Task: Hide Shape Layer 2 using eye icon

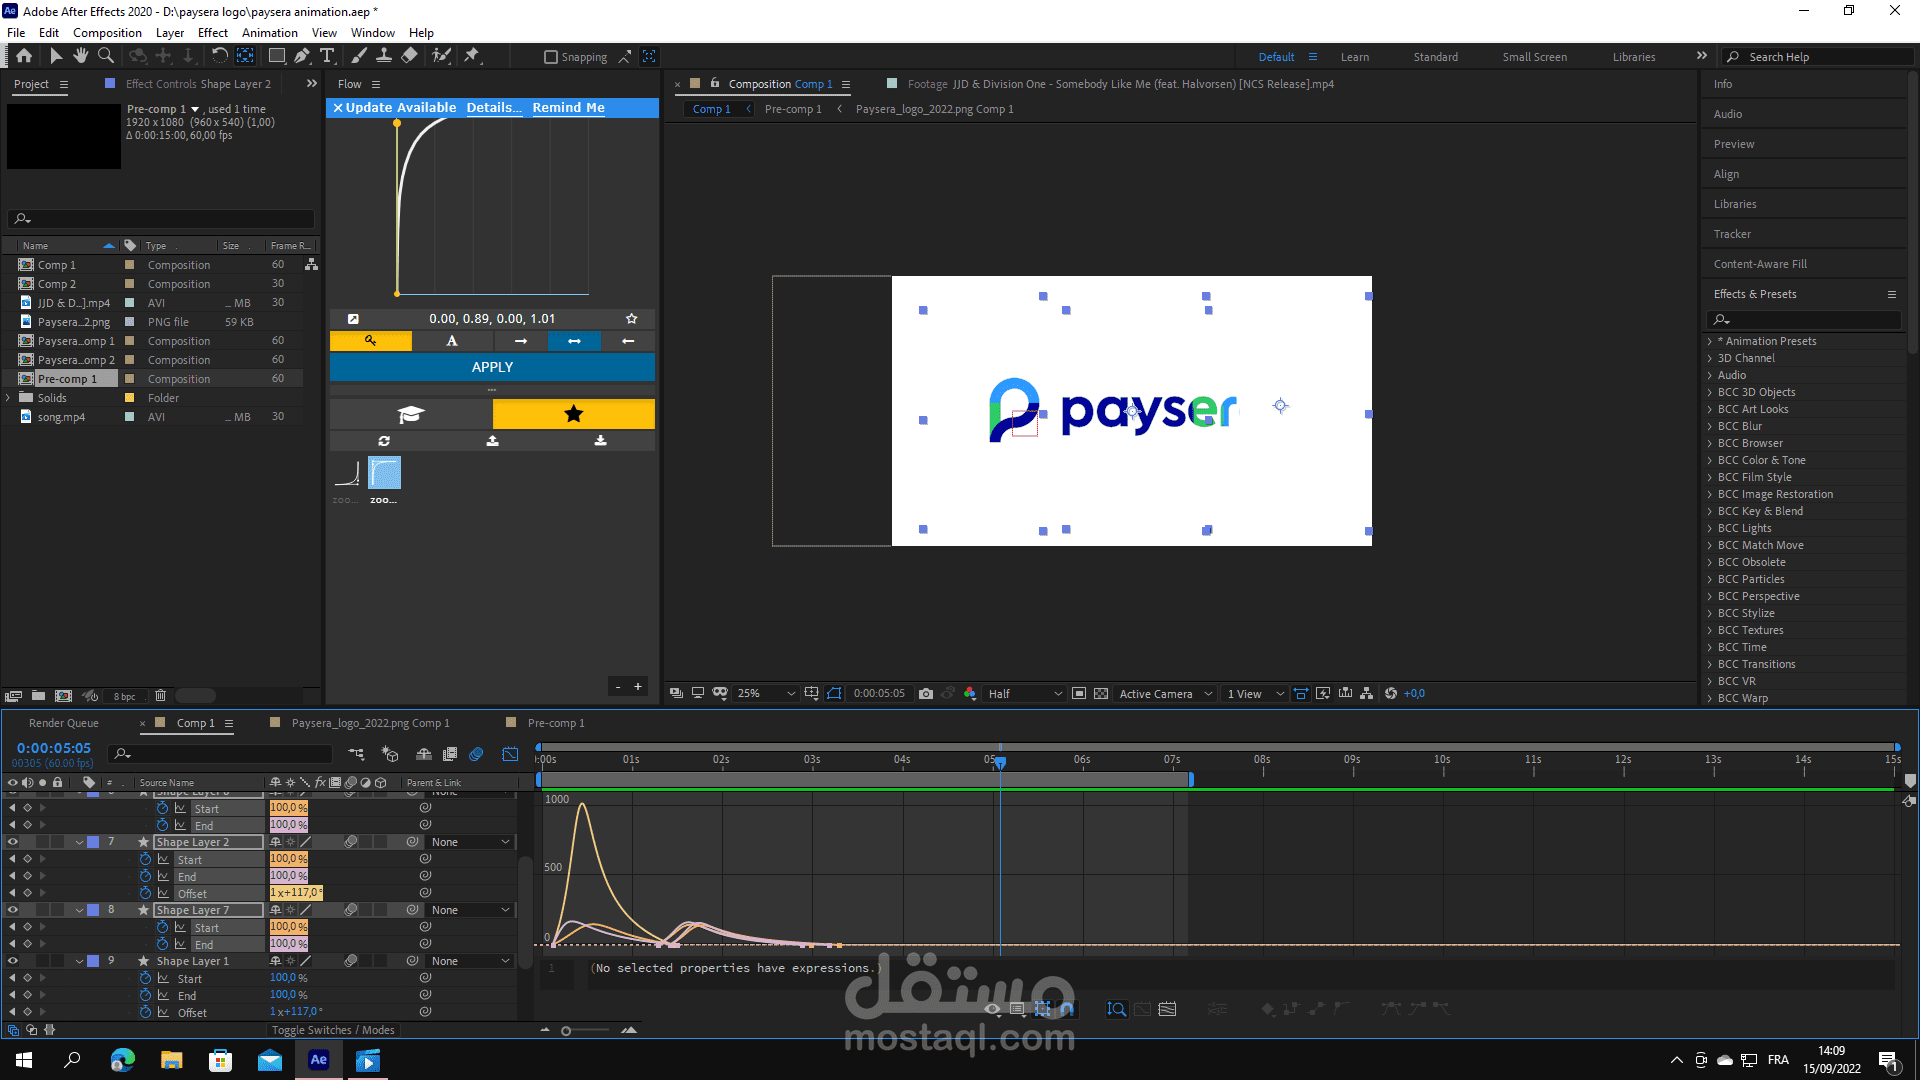Action: pyautogui.click(x=13, y=842)
